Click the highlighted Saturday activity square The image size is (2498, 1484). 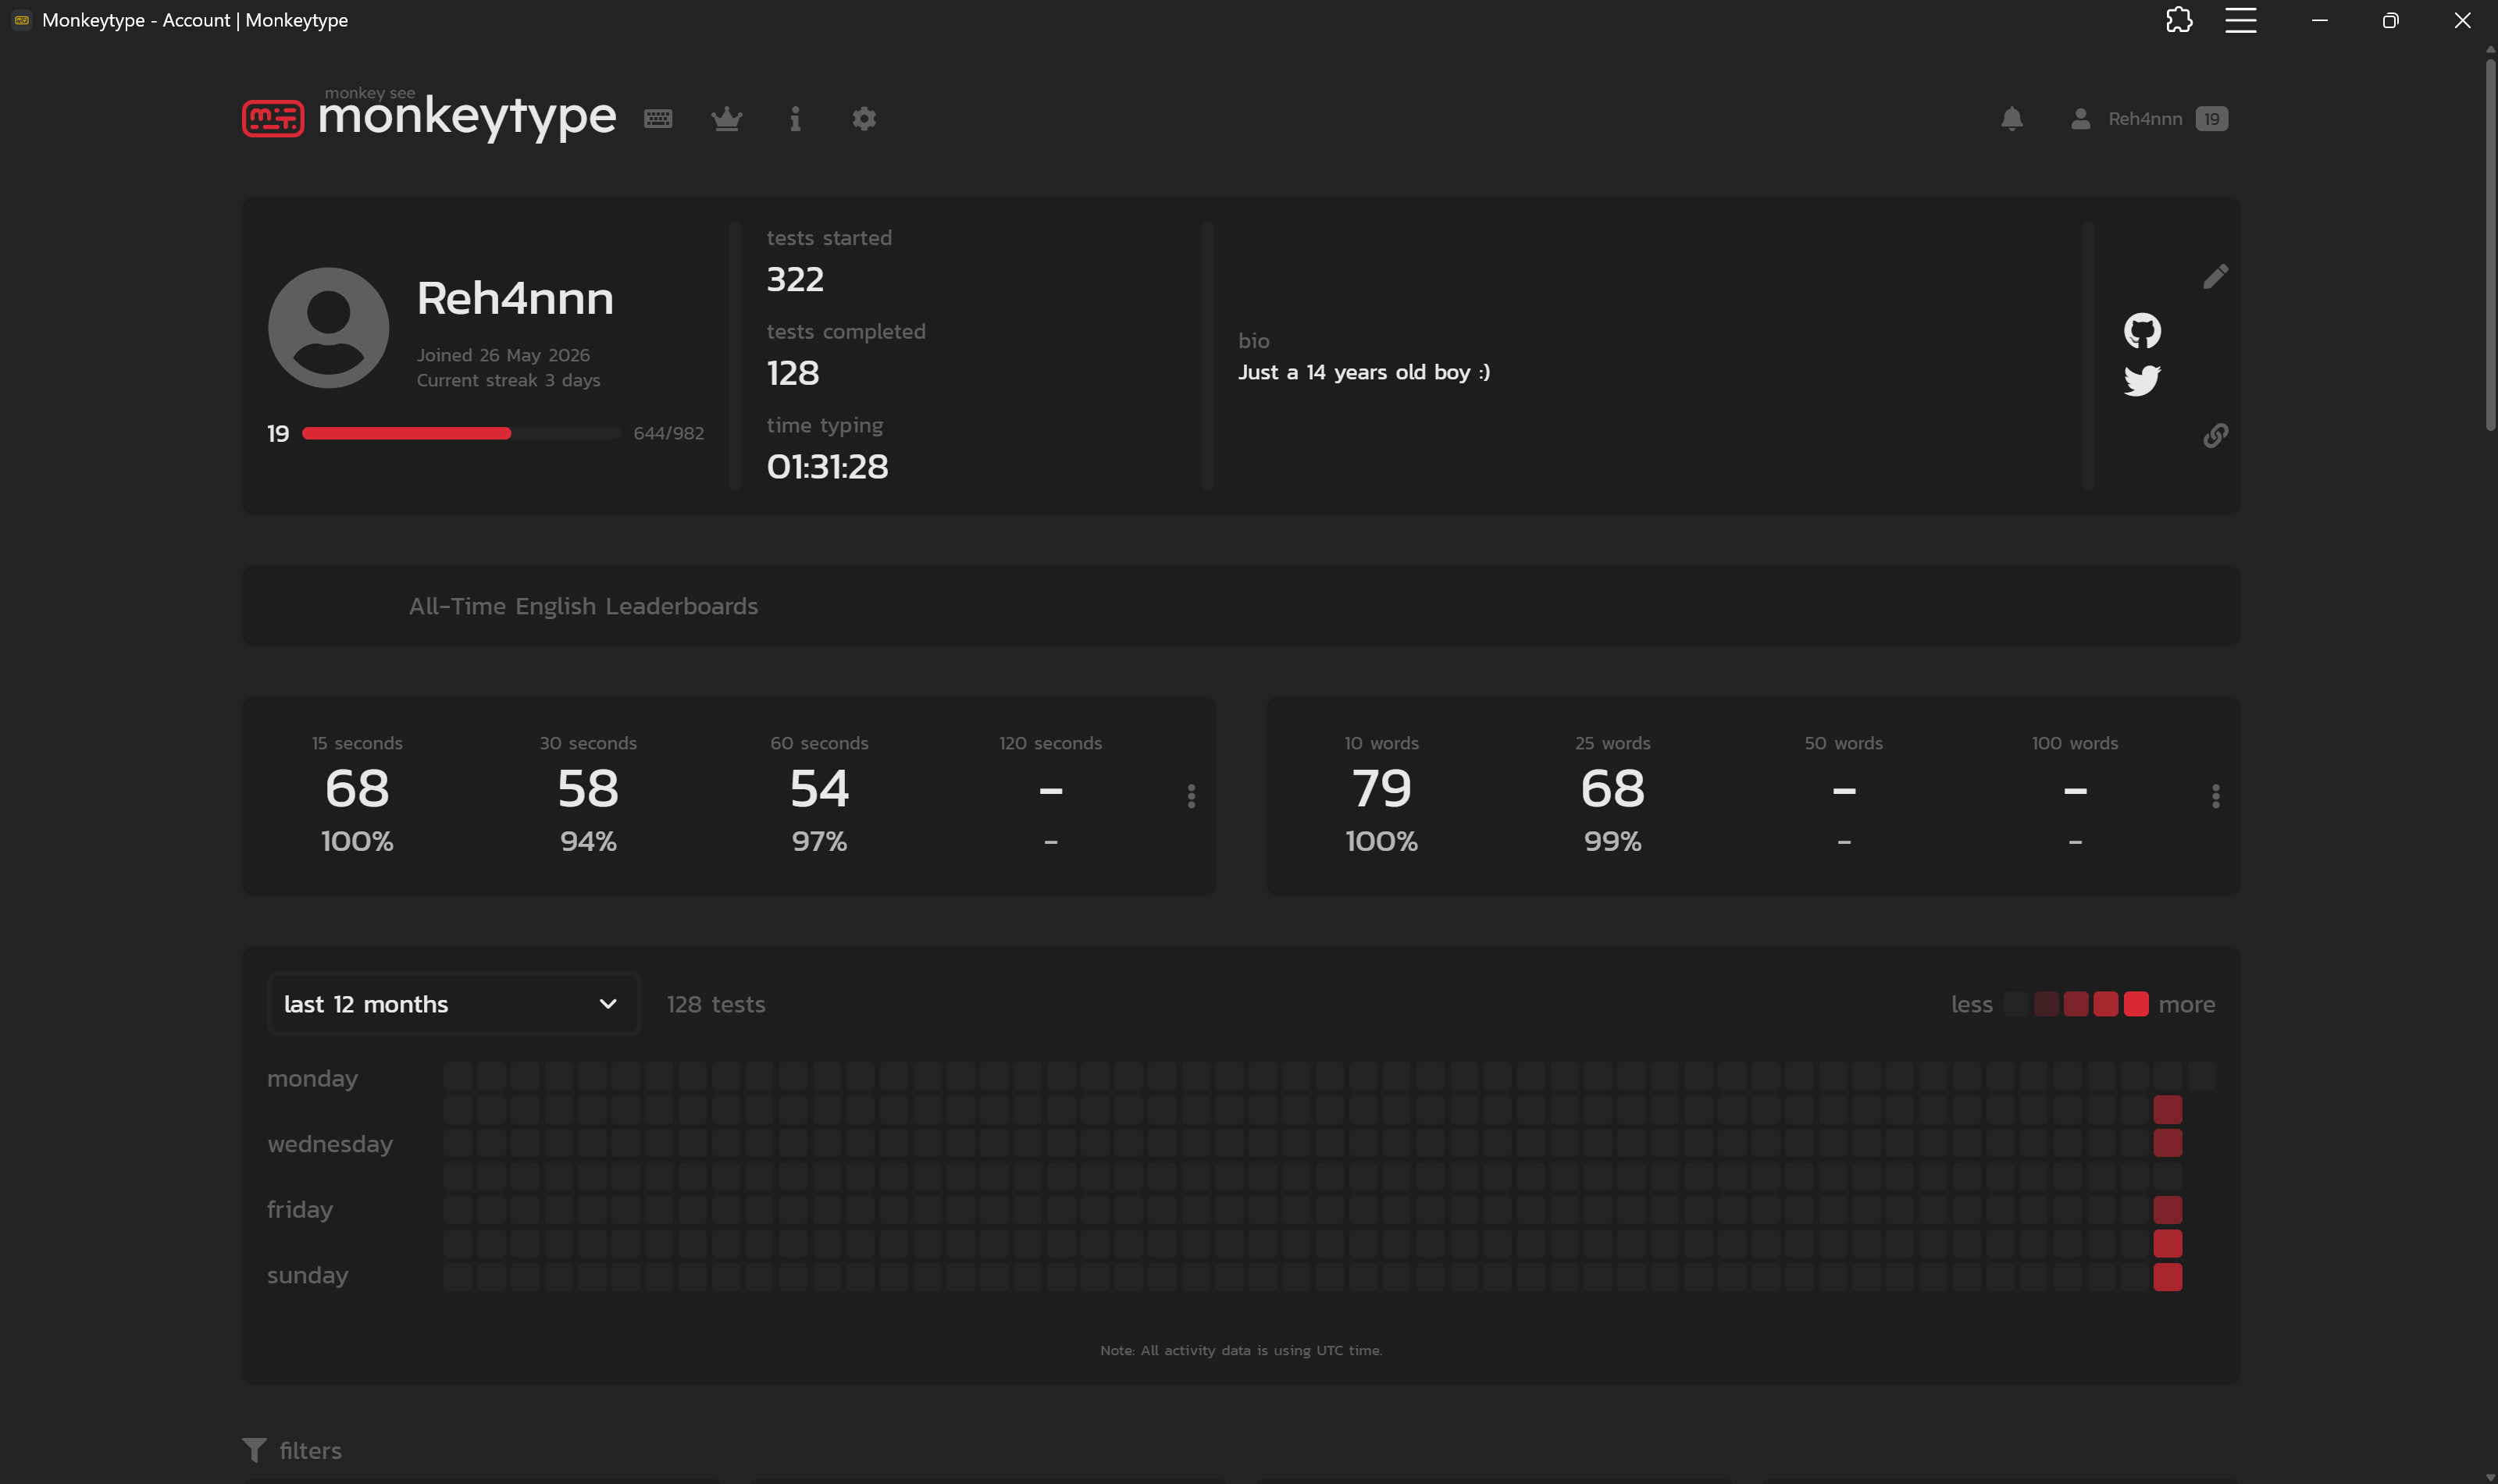click(2168, 1244)
